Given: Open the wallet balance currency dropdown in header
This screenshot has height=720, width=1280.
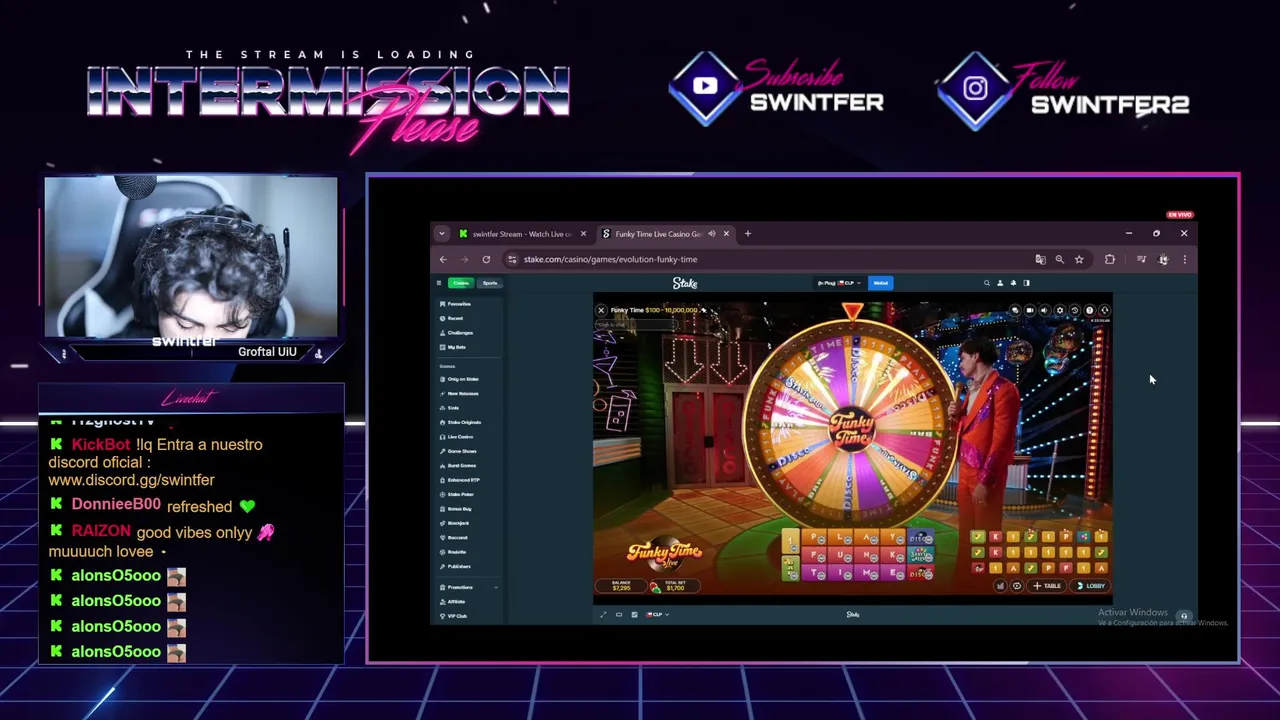Looking at the screenshot, I should (838, 283).
